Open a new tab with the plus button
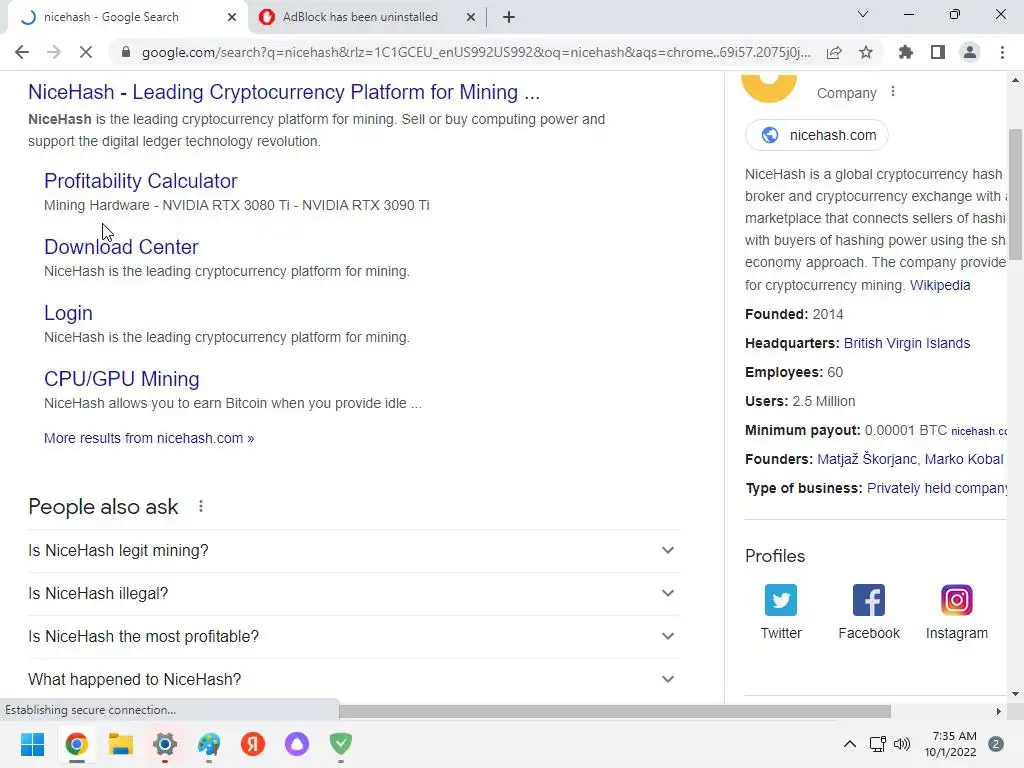Screen dimensions: 1024x768 (x=509, y=17)
